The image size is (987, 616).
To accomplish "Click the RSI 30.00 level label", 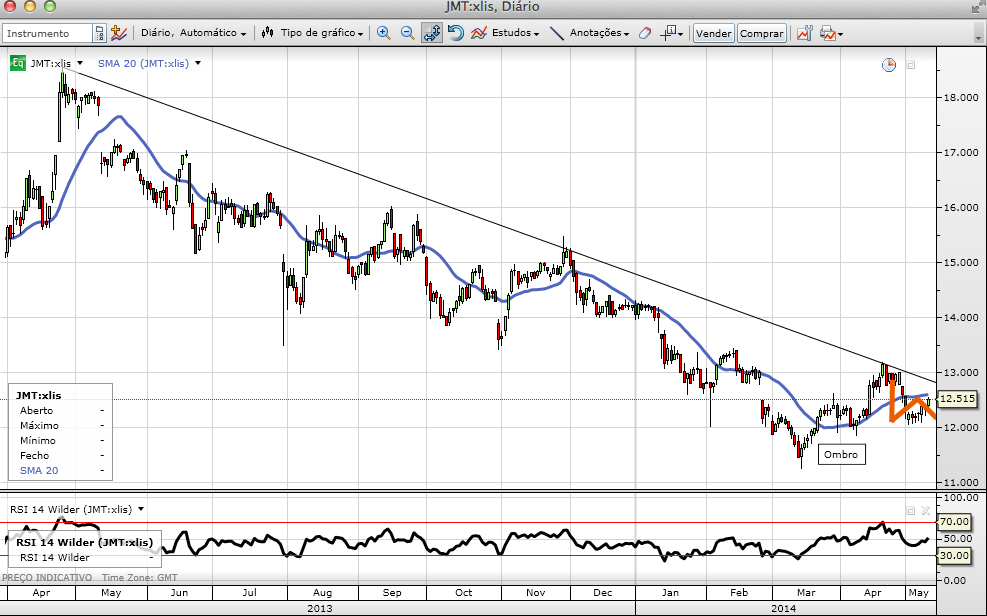I will [x=954, y=555].
